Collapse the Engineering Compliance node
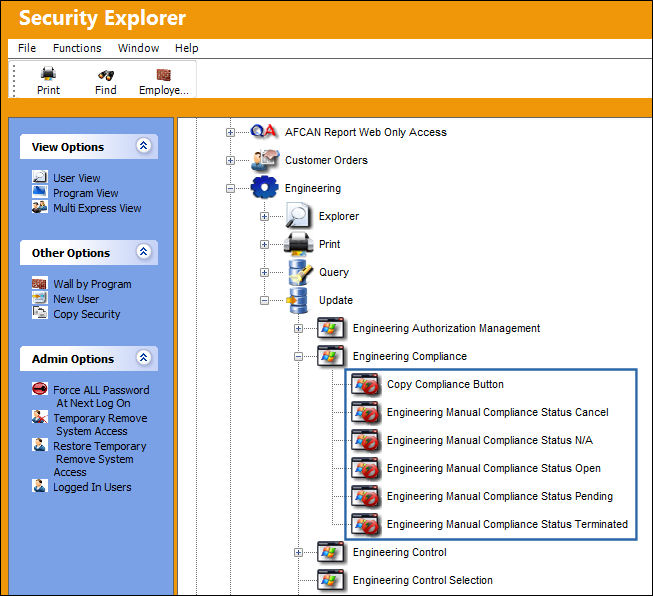The image size is (653, 596). (298, 357)
